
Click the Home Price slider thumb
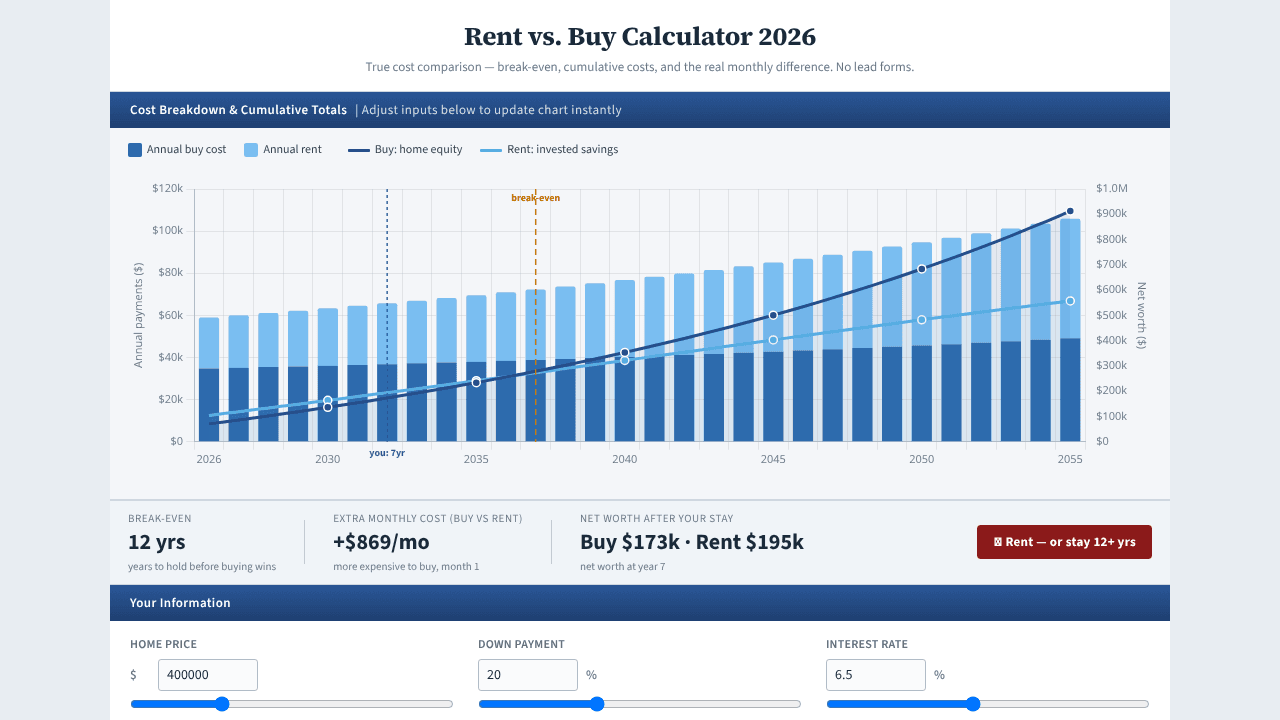point(222,704)
